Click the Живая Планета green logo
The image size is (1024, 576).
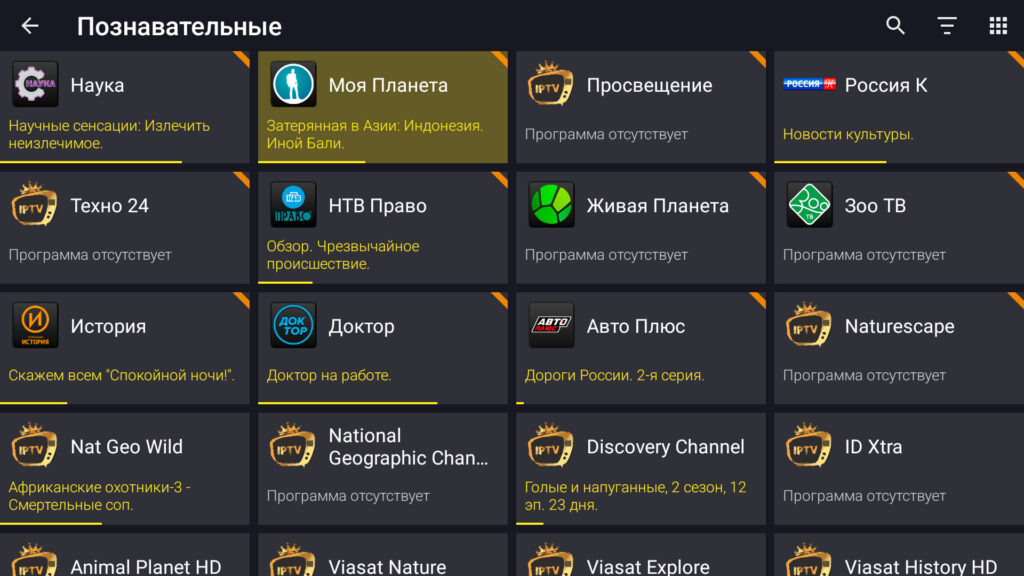[x=551, y=204]
